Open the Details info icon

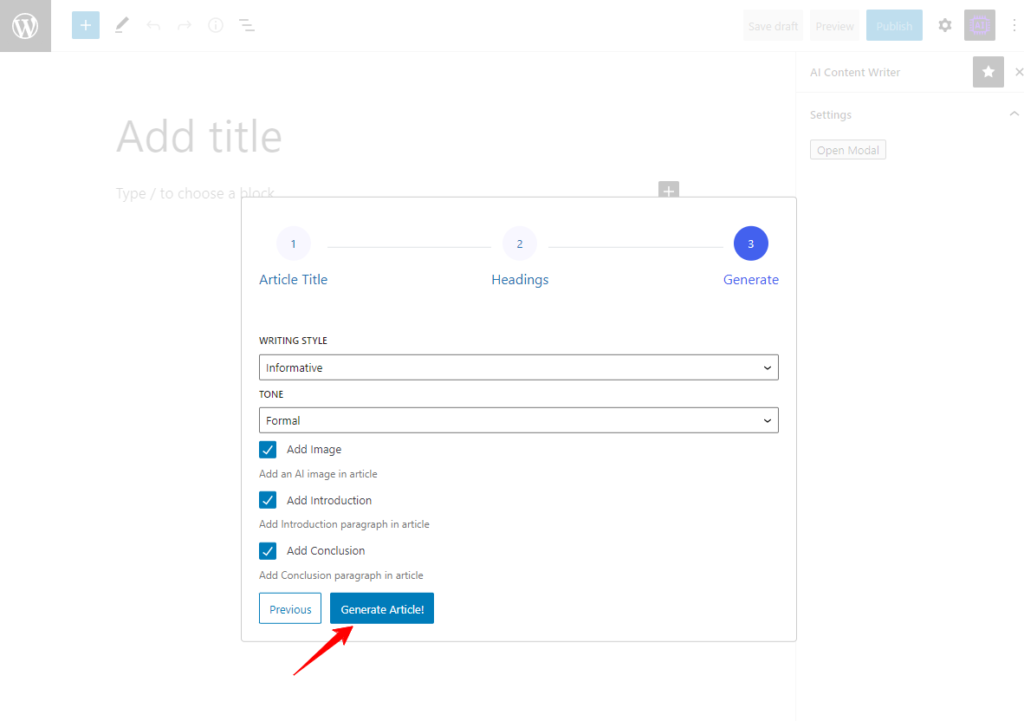pos(215,26)
